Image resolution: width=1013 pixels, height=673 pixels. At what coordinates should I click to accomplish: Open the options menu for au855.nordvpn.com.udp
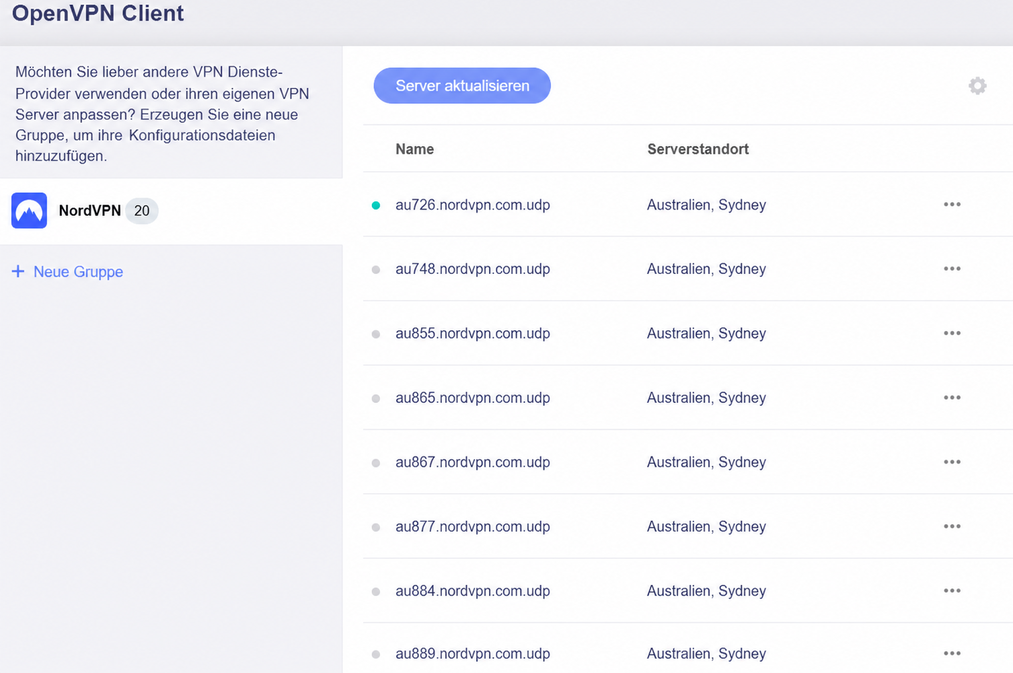(x=952, y=333)
